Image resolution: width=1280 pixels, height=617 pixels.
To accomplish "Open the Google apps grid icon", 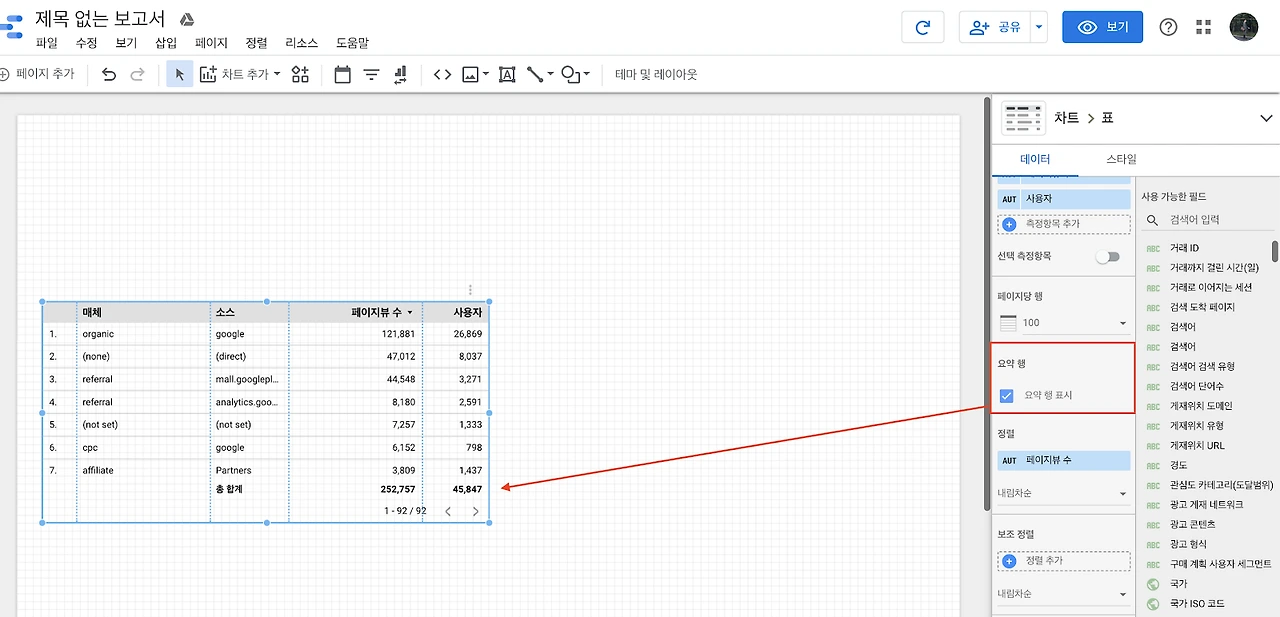I will (1203, 27).
